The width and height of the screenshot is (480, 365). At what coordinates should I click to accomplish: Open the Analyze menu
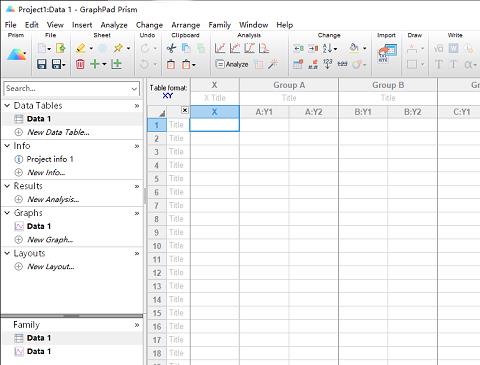pos(114,25)
